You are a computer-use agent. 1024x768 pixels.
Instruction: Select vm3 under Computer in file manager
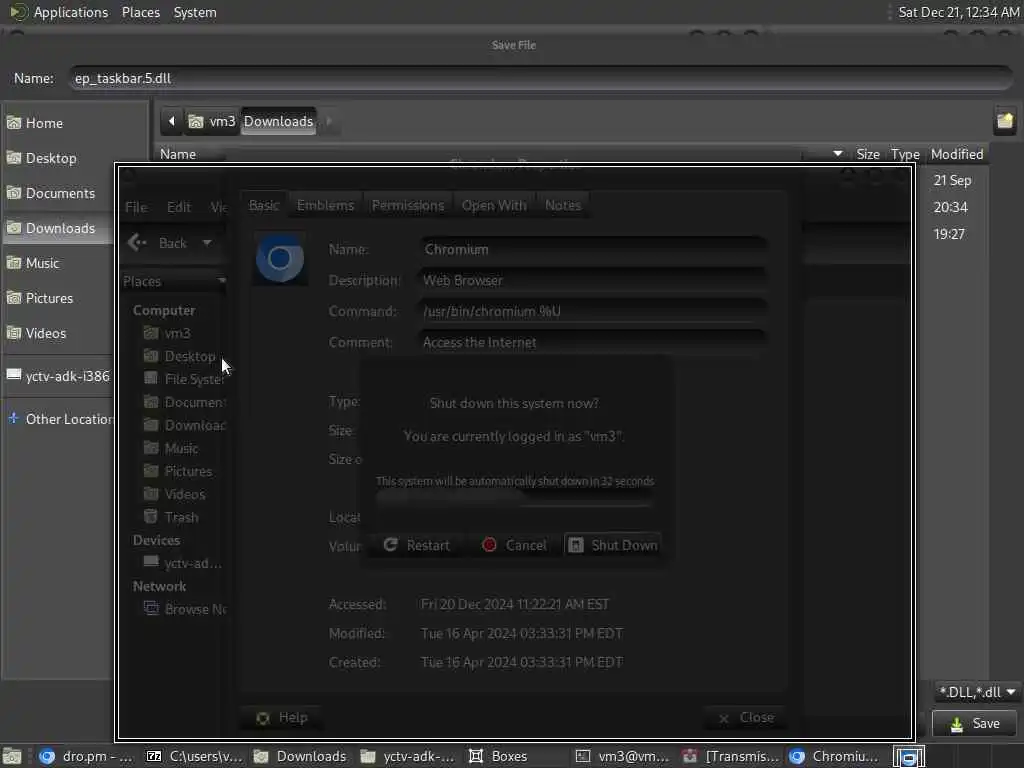[167, 333]
